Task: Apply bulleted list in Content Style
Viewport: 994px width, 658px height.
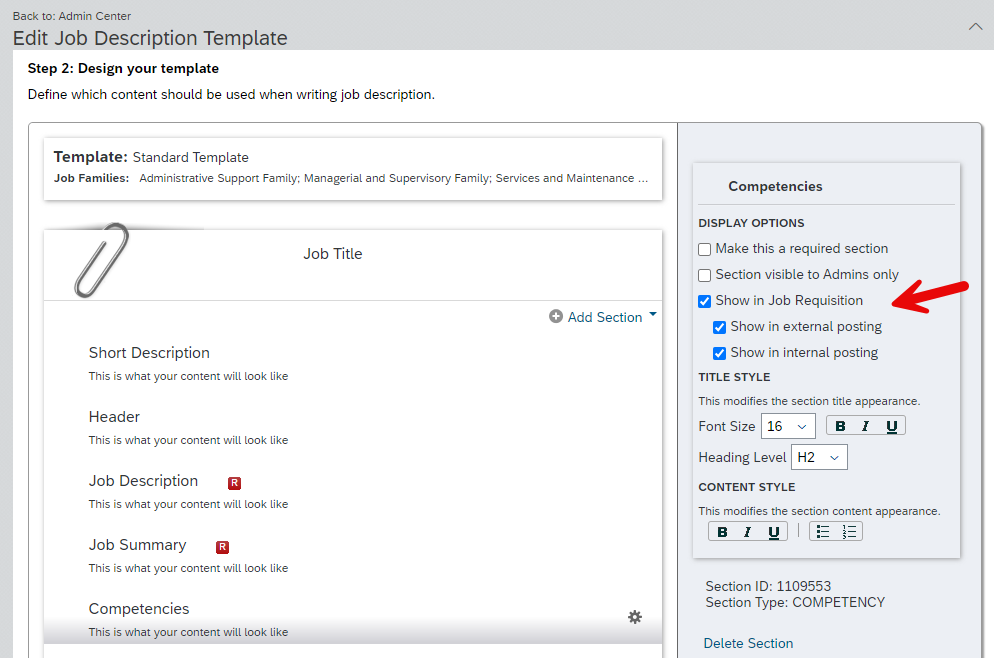Action: coord(823,532)
